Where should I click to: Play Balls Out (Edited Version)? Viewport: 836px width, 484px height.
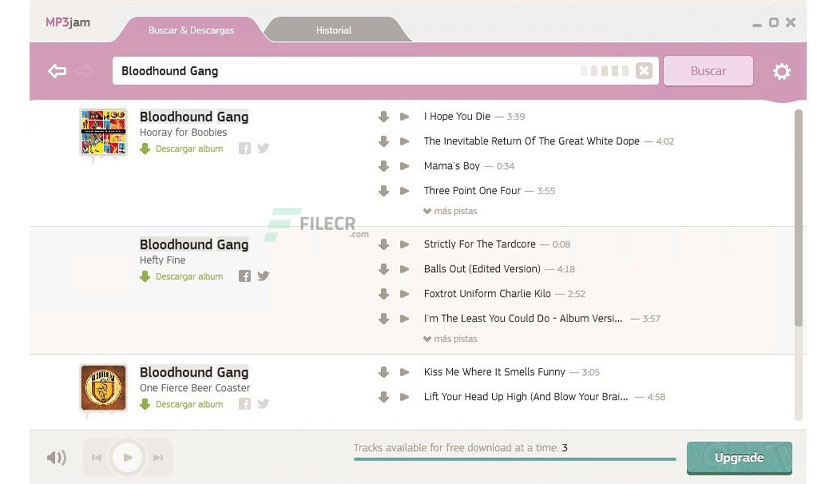click(405, 269)
